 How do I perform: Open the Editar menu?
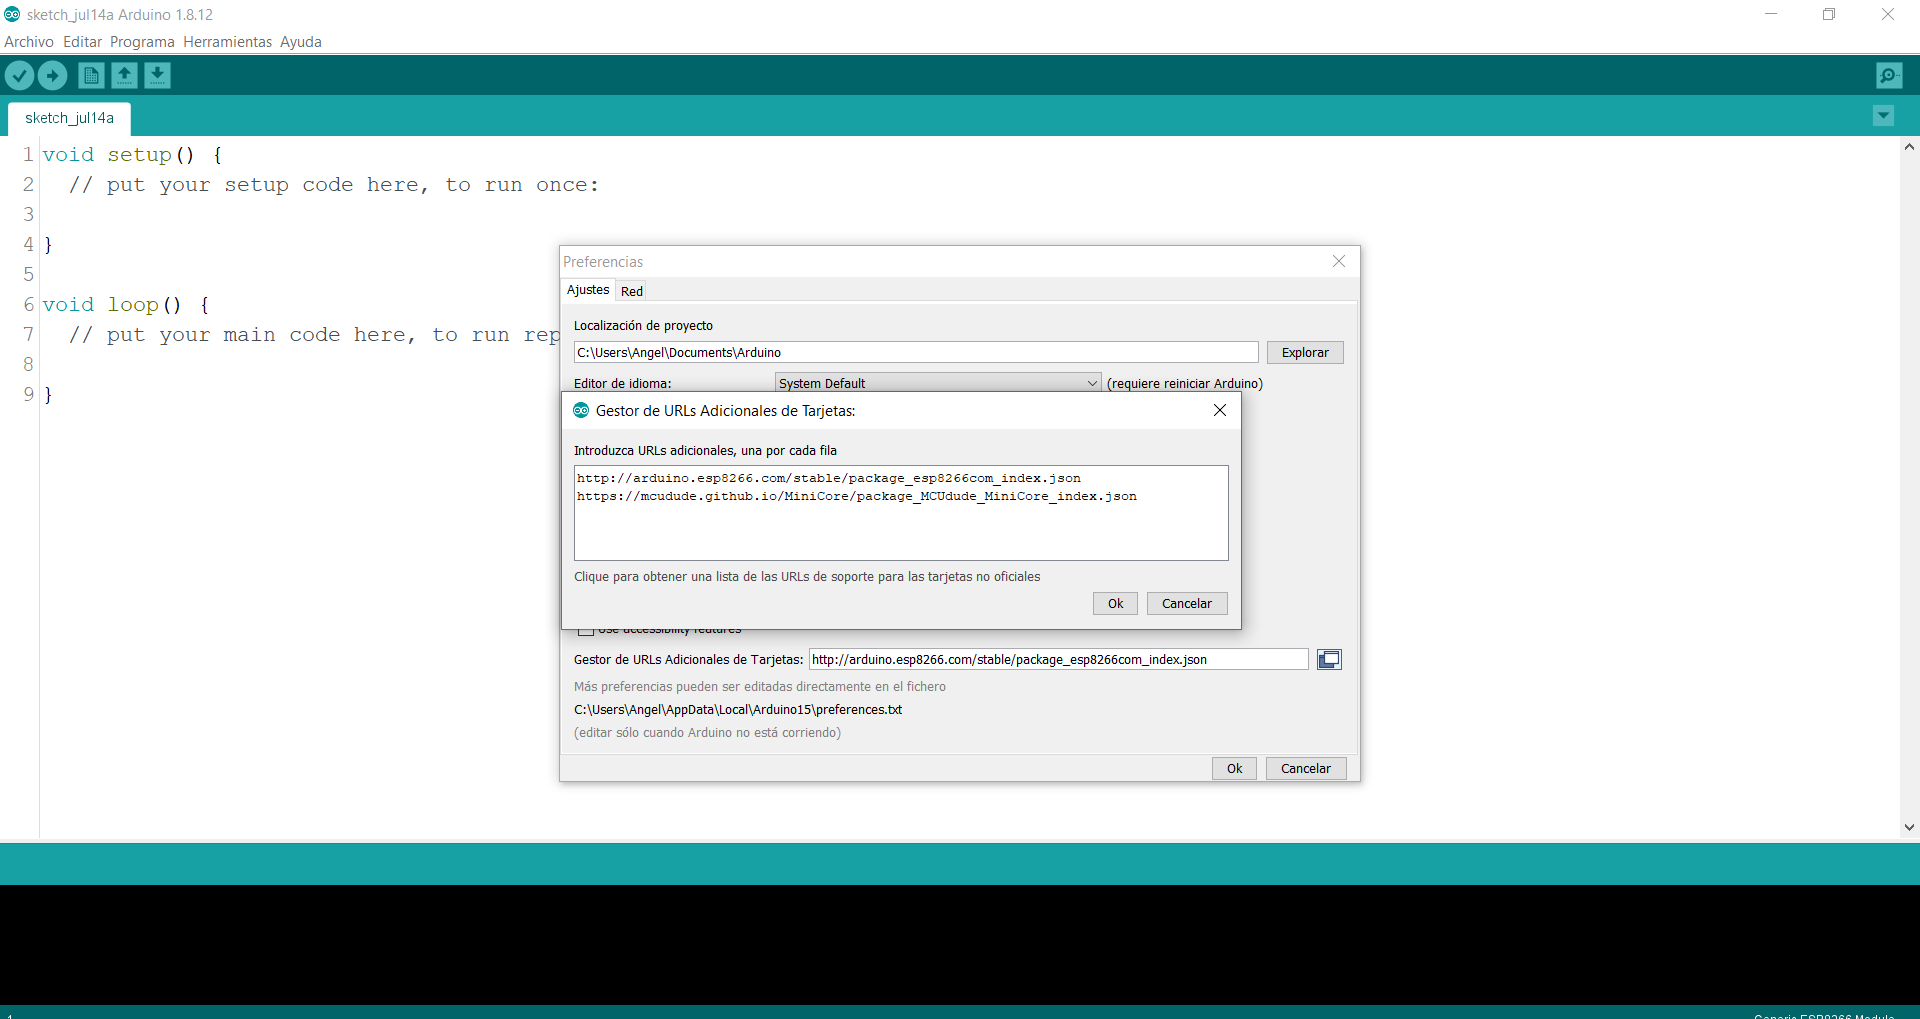coord(82,42)
